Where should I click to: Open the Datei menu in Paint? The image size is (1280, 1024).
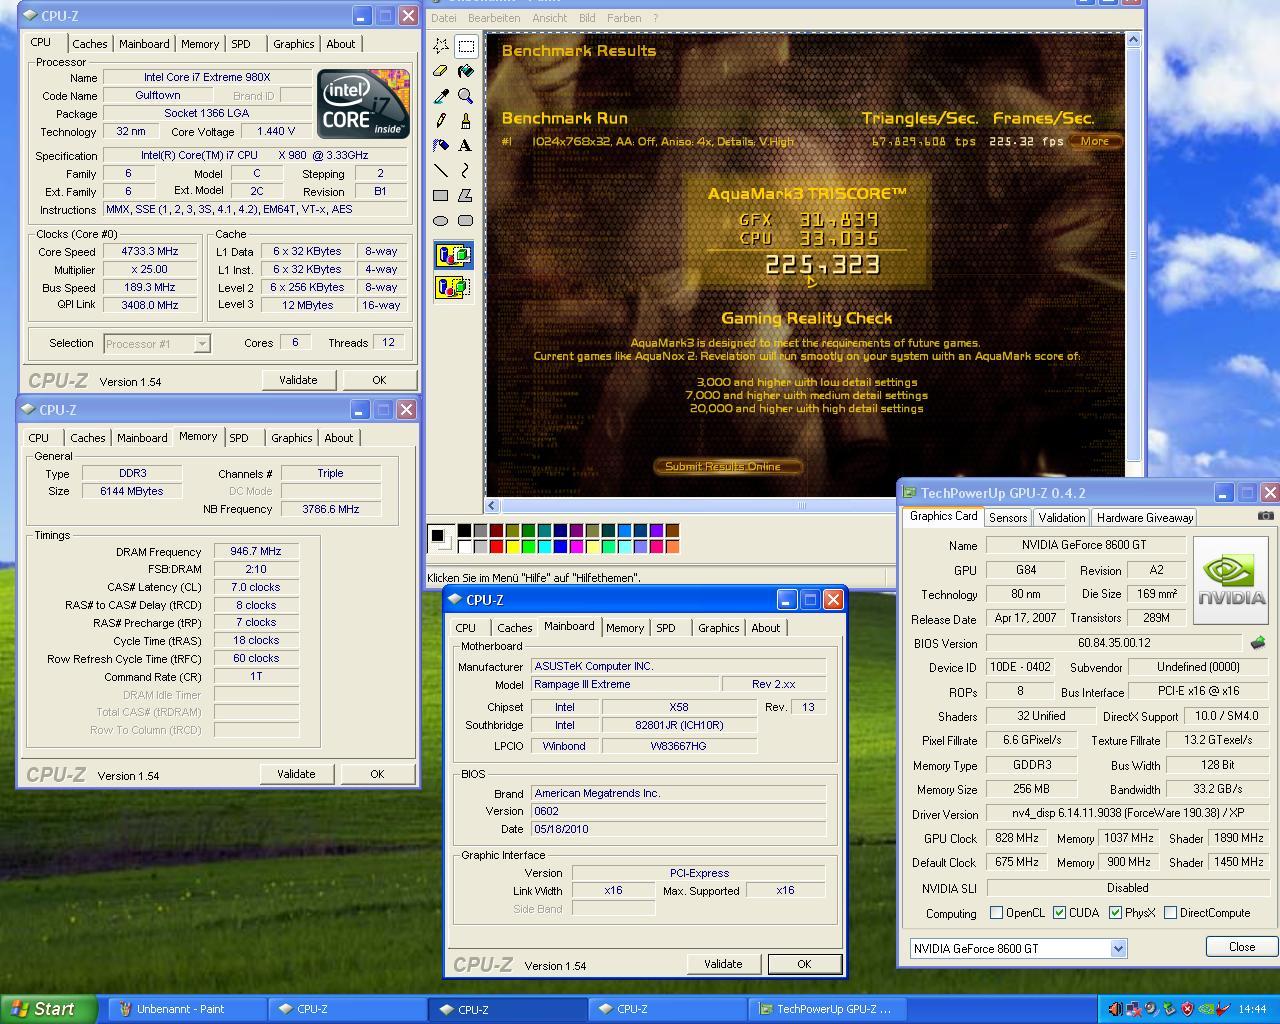pyautogui.click(x=444, y=18)
